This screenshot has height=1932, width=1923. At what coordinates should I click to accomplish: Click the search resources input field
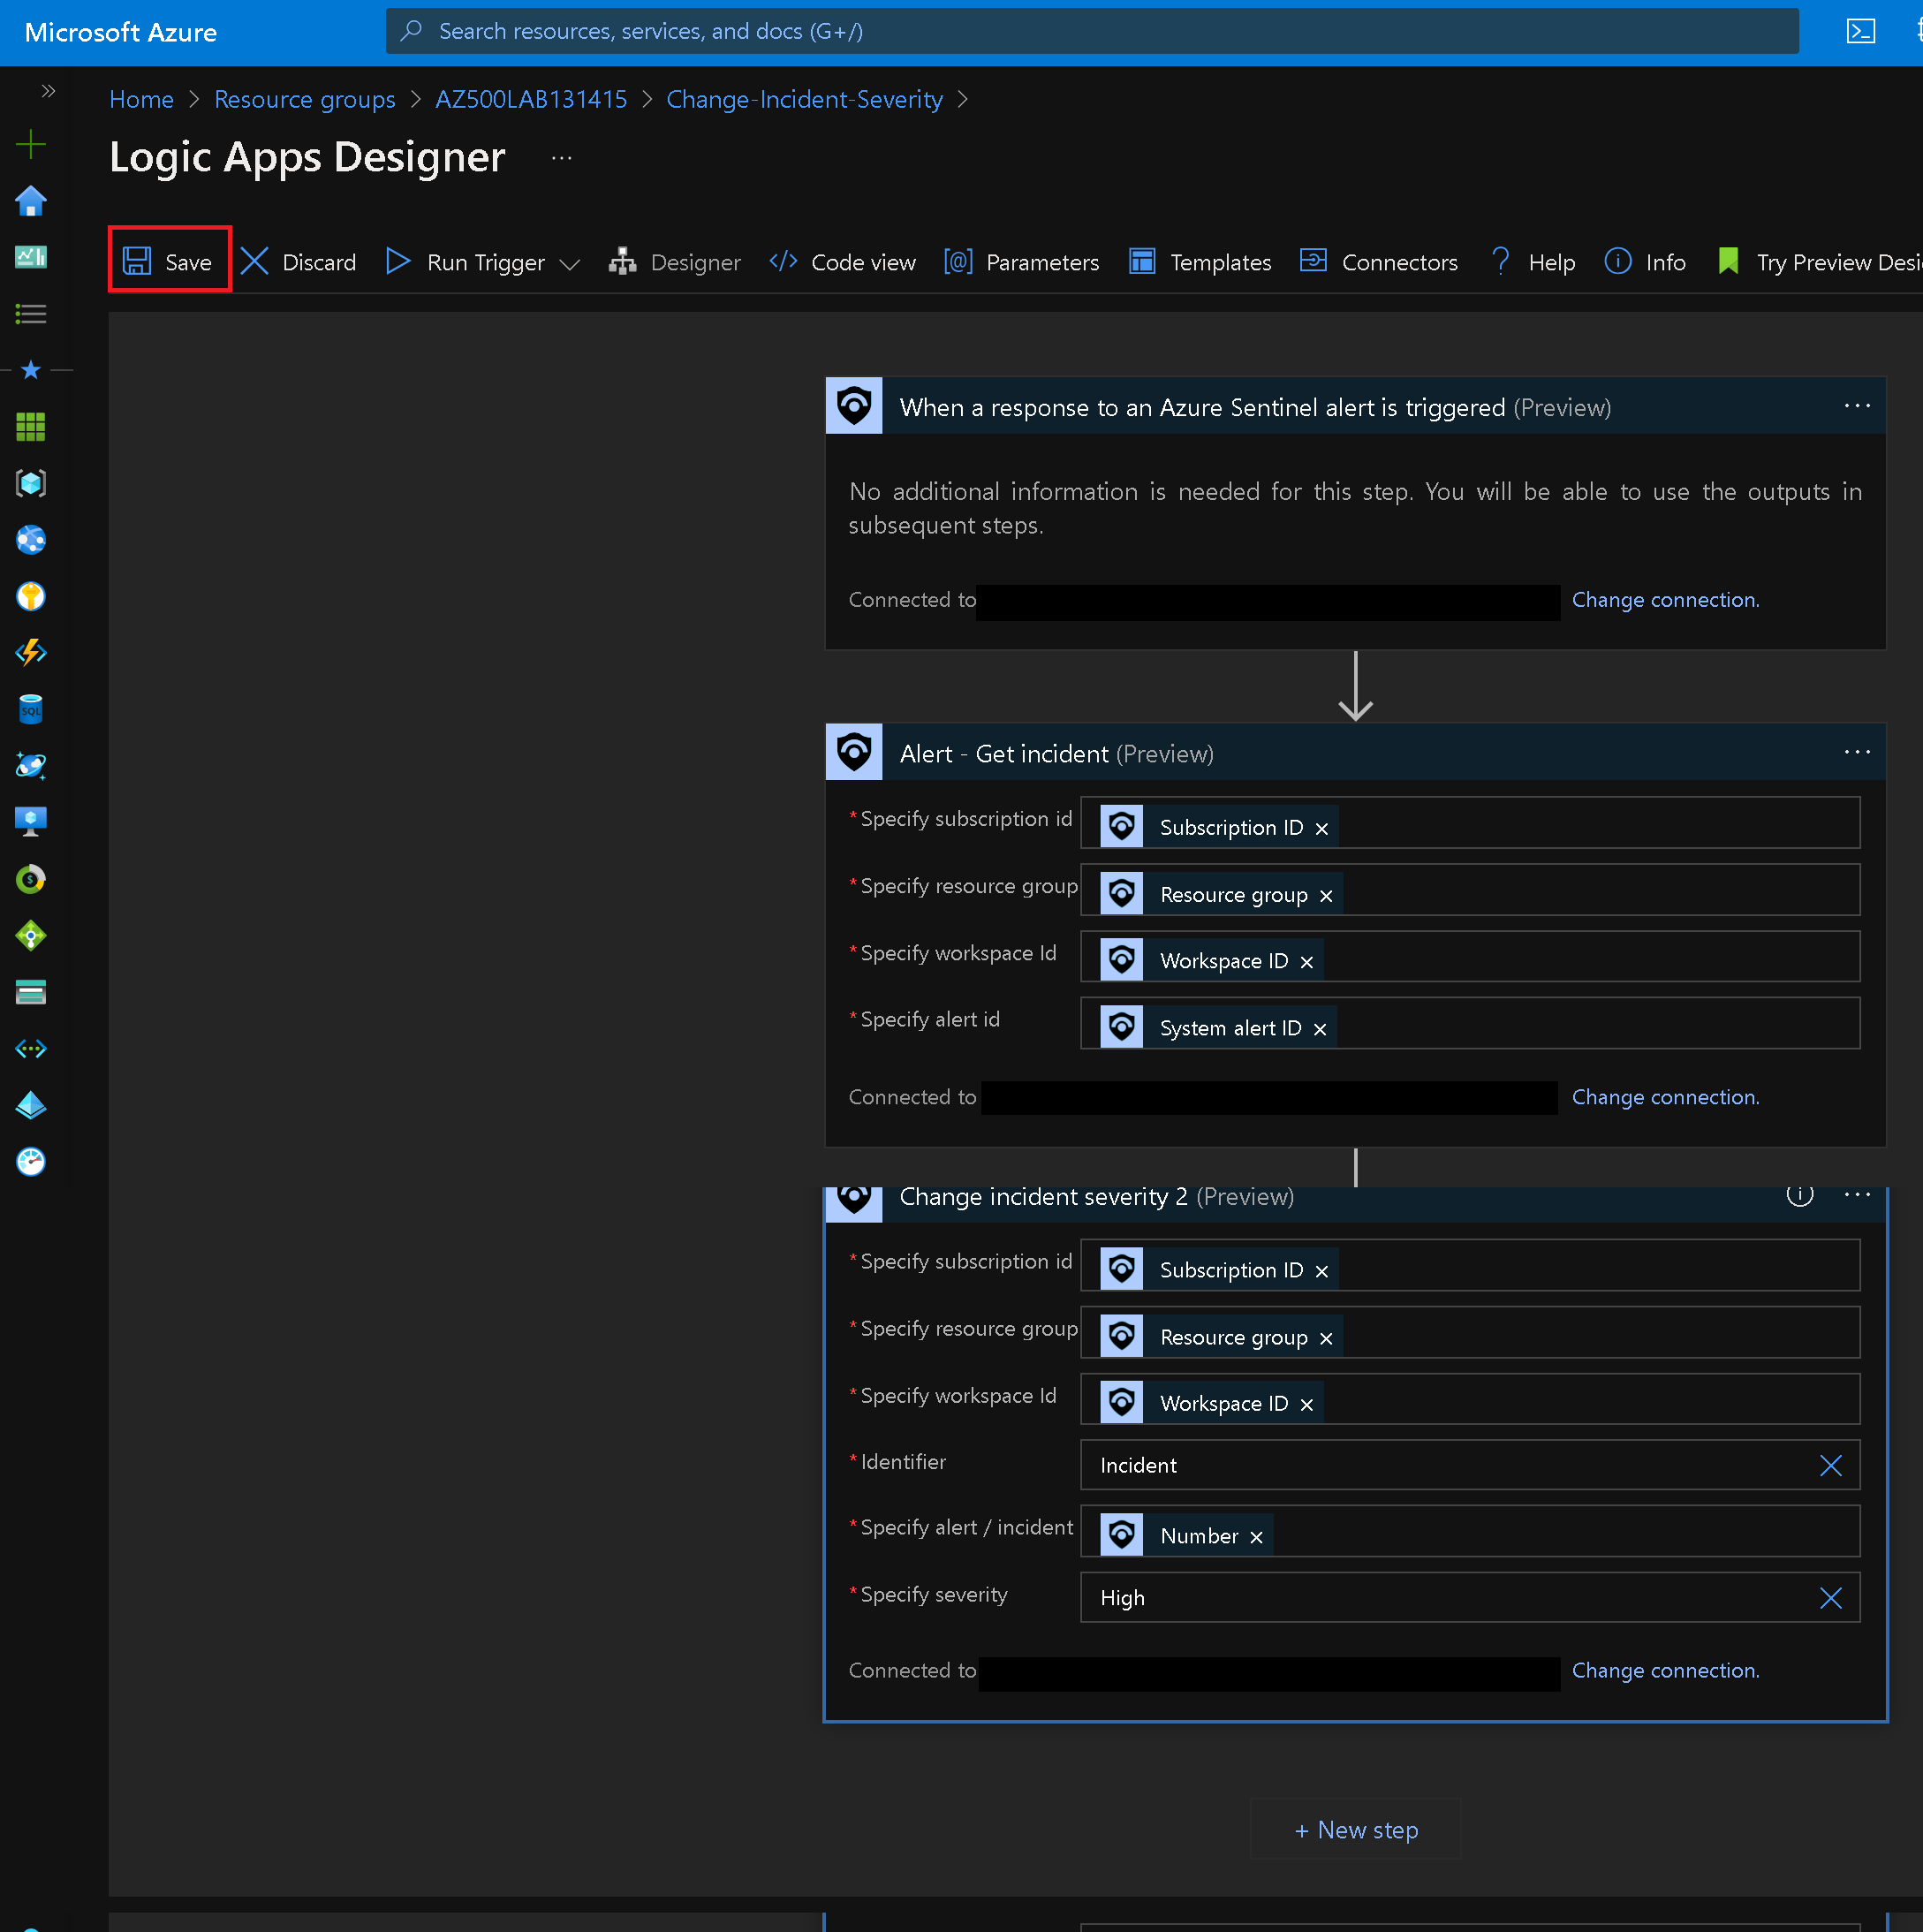1092,31
